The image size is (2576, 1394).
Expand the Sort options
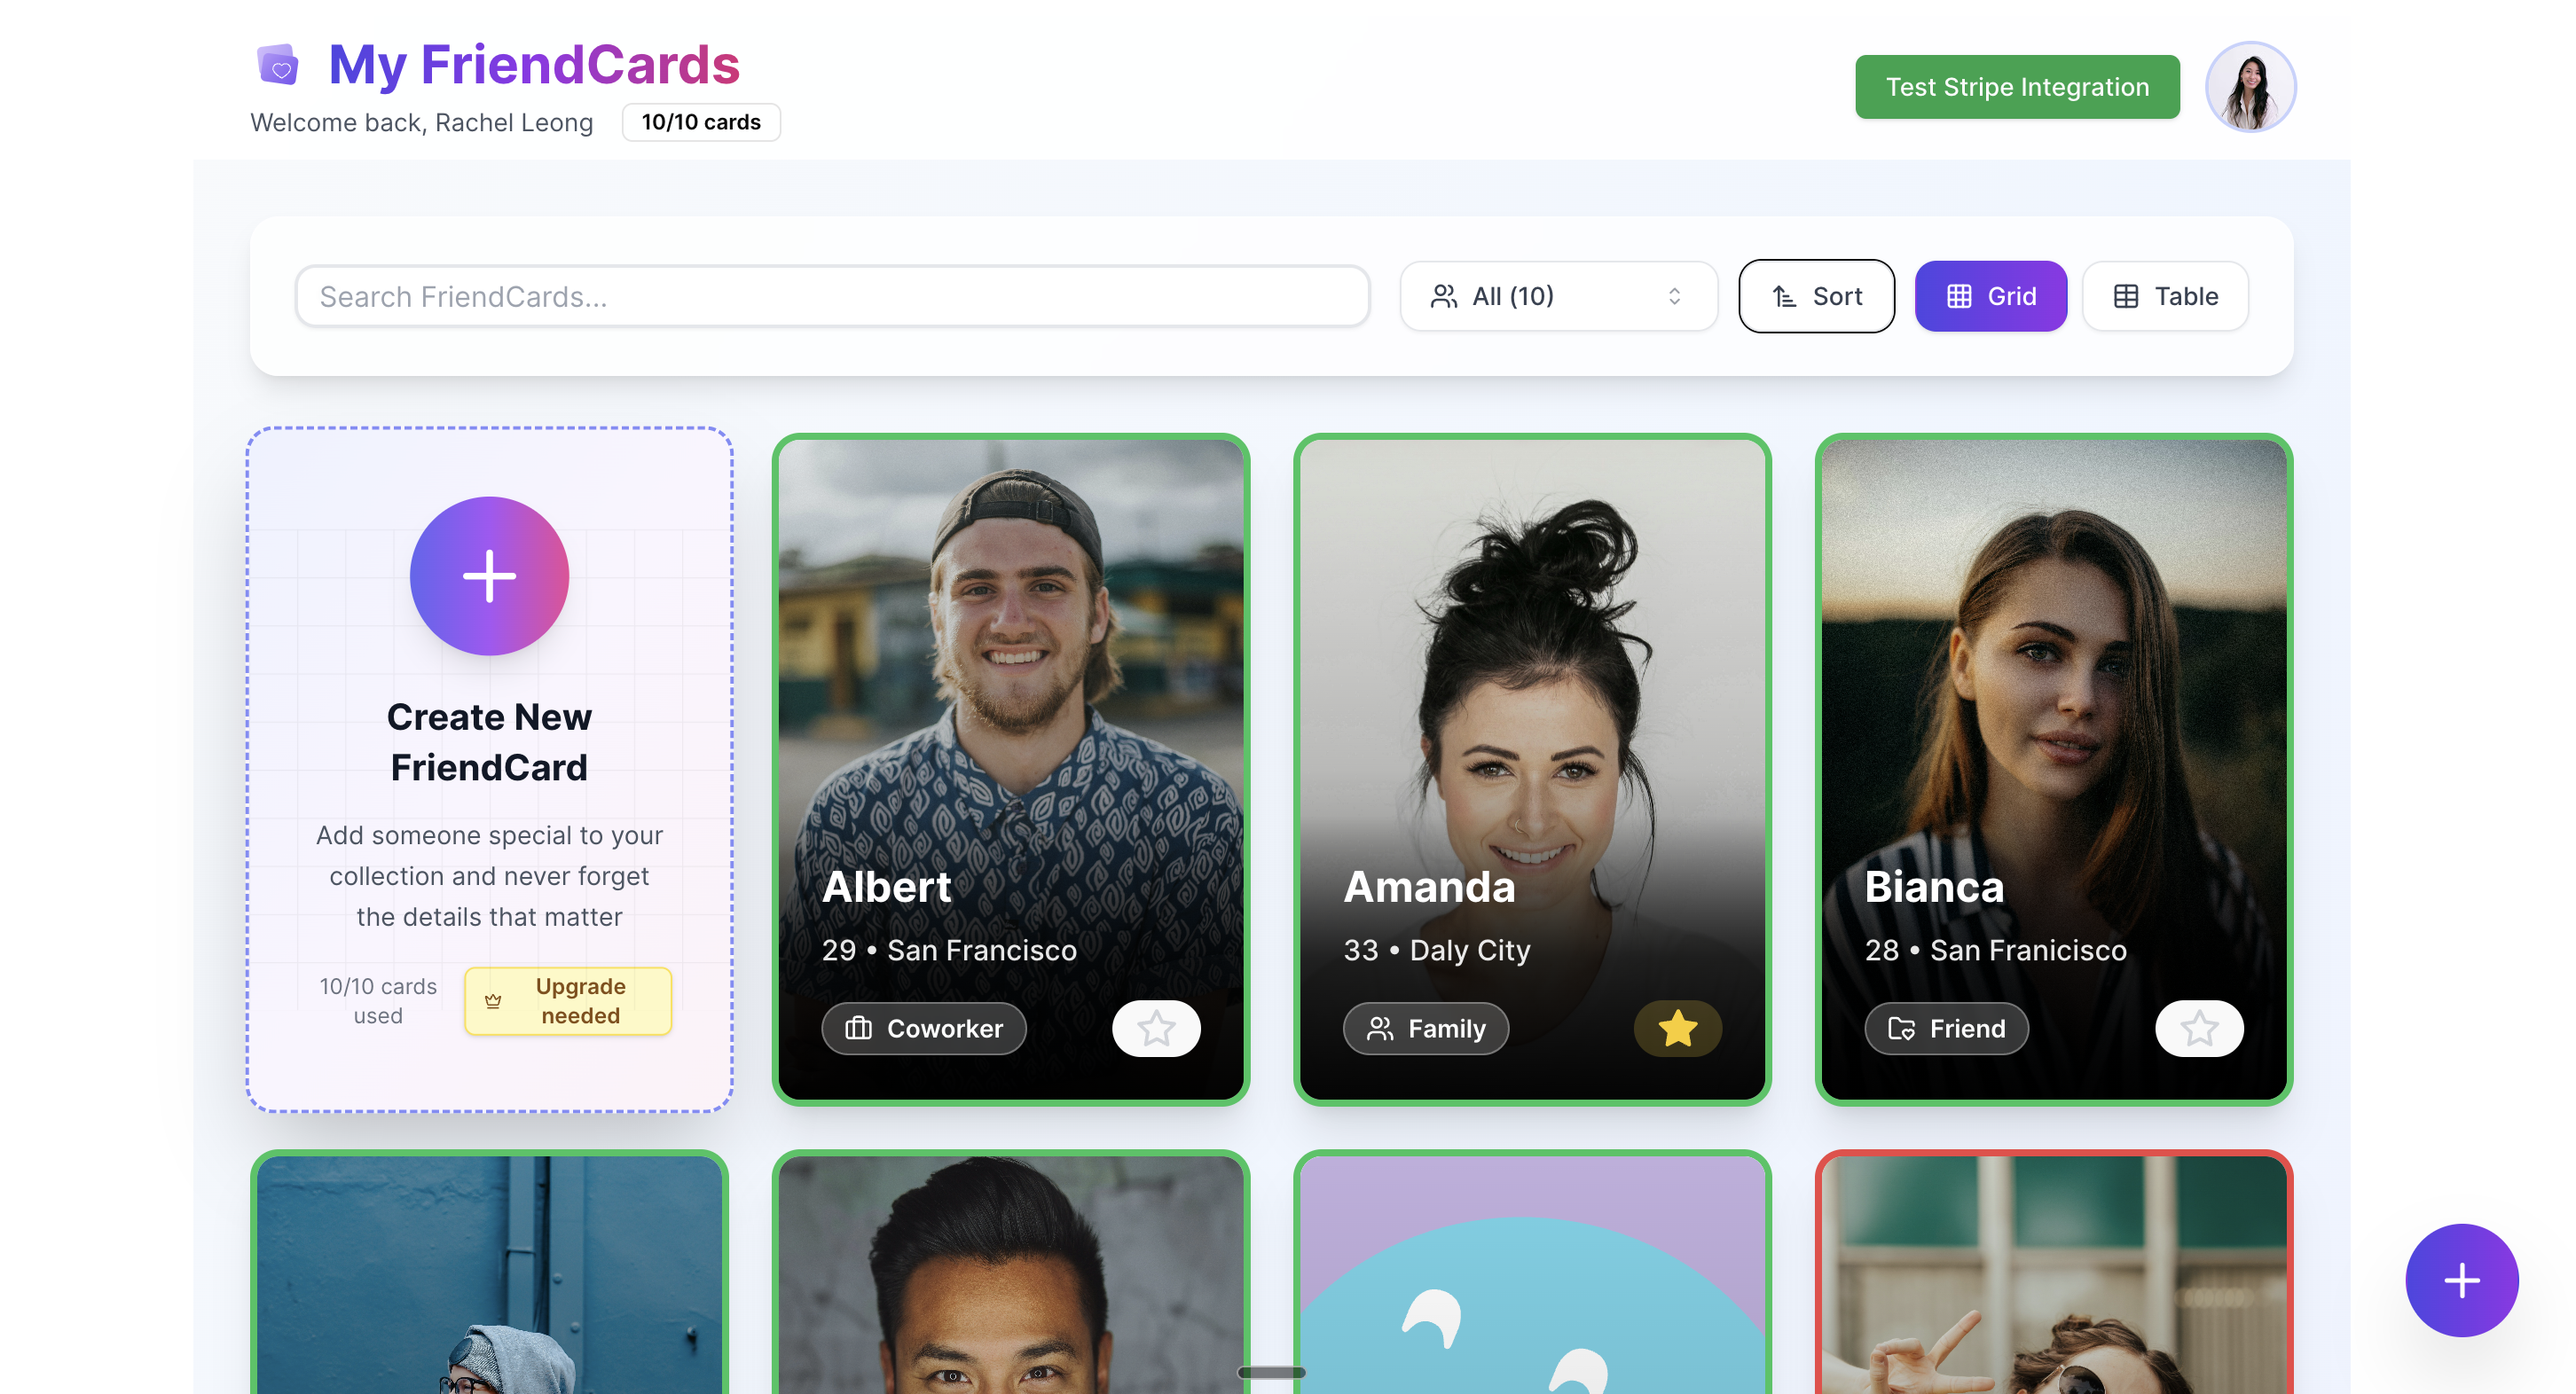[x=1816, y=296]
